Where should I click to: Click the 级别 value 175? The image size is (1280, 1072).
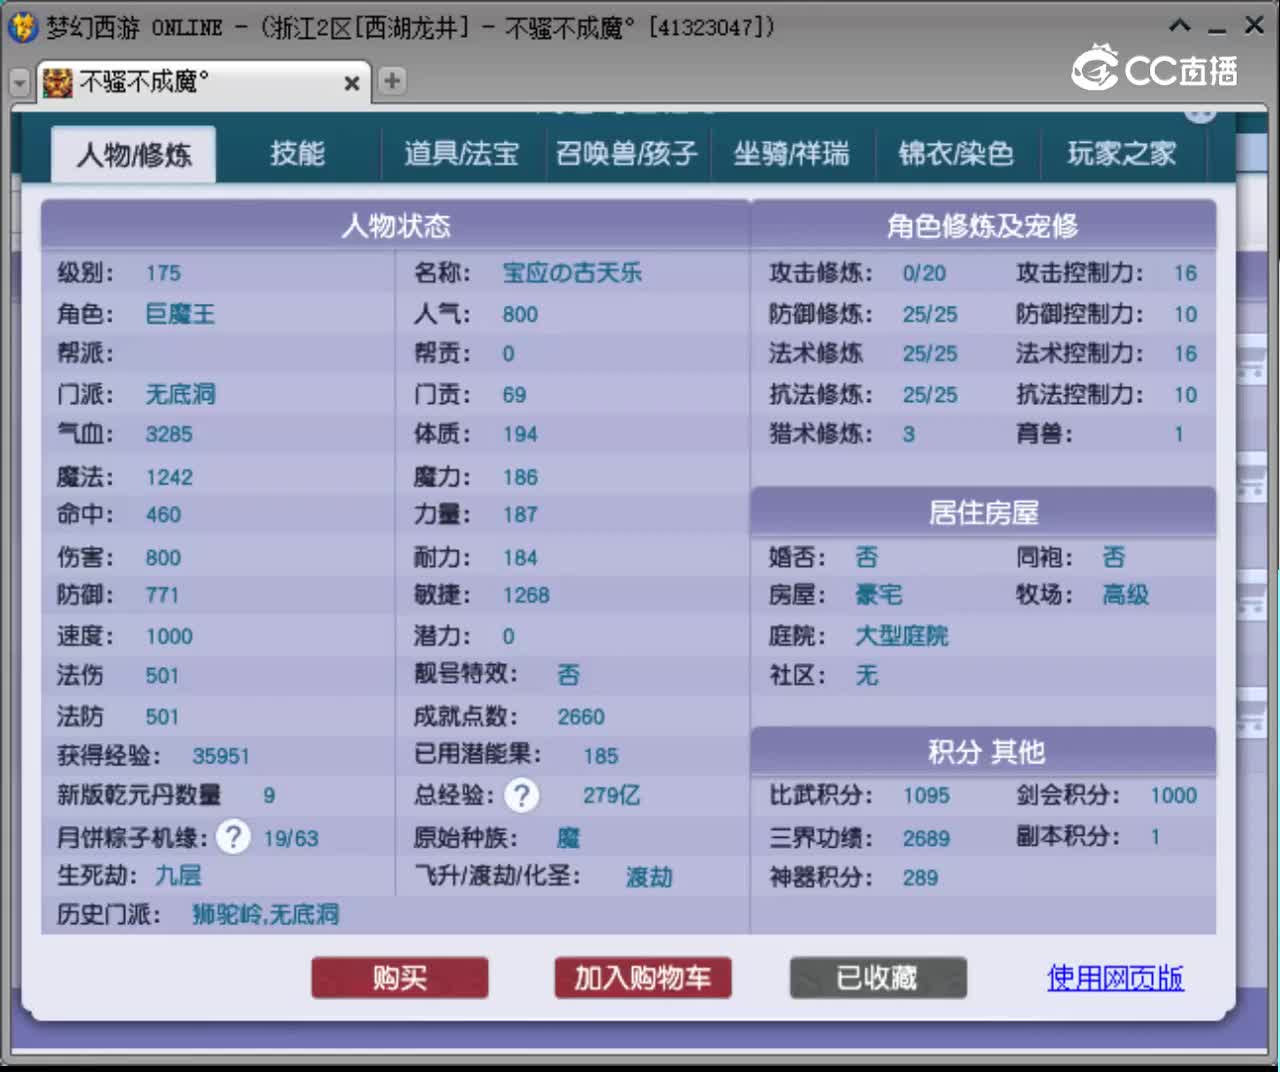coord(163,273)
